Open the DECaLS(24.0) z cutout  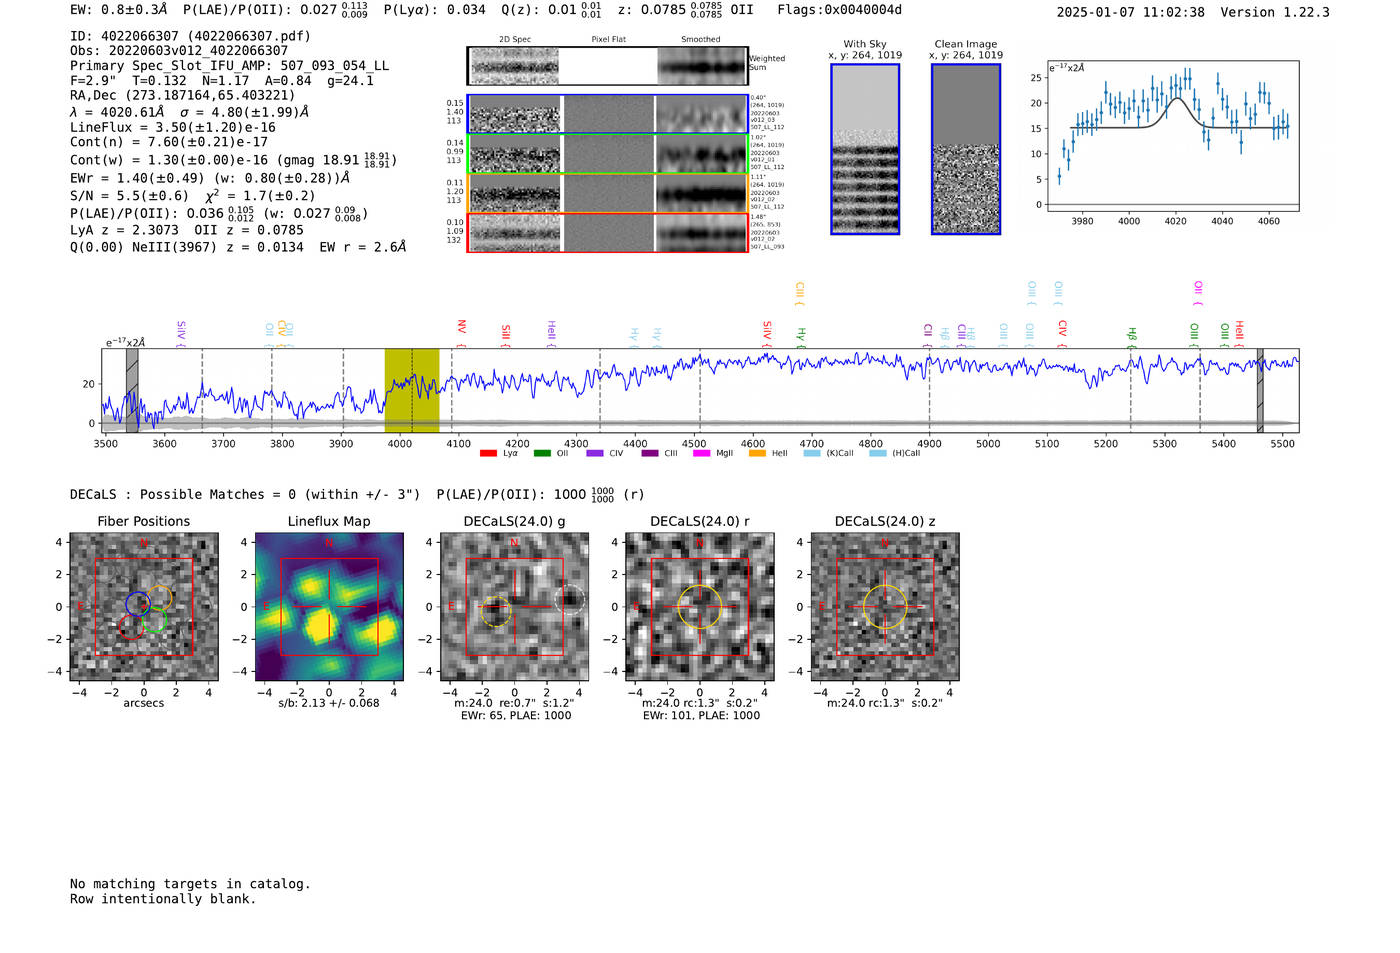point(885,607)
